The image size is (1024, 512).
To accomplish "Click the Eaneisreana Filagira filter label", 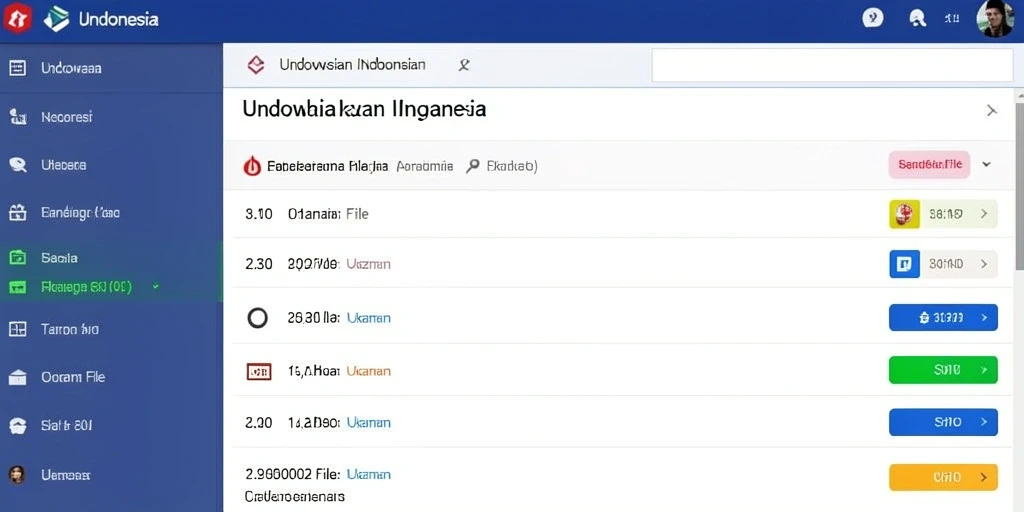I will (x=327, y=167).
